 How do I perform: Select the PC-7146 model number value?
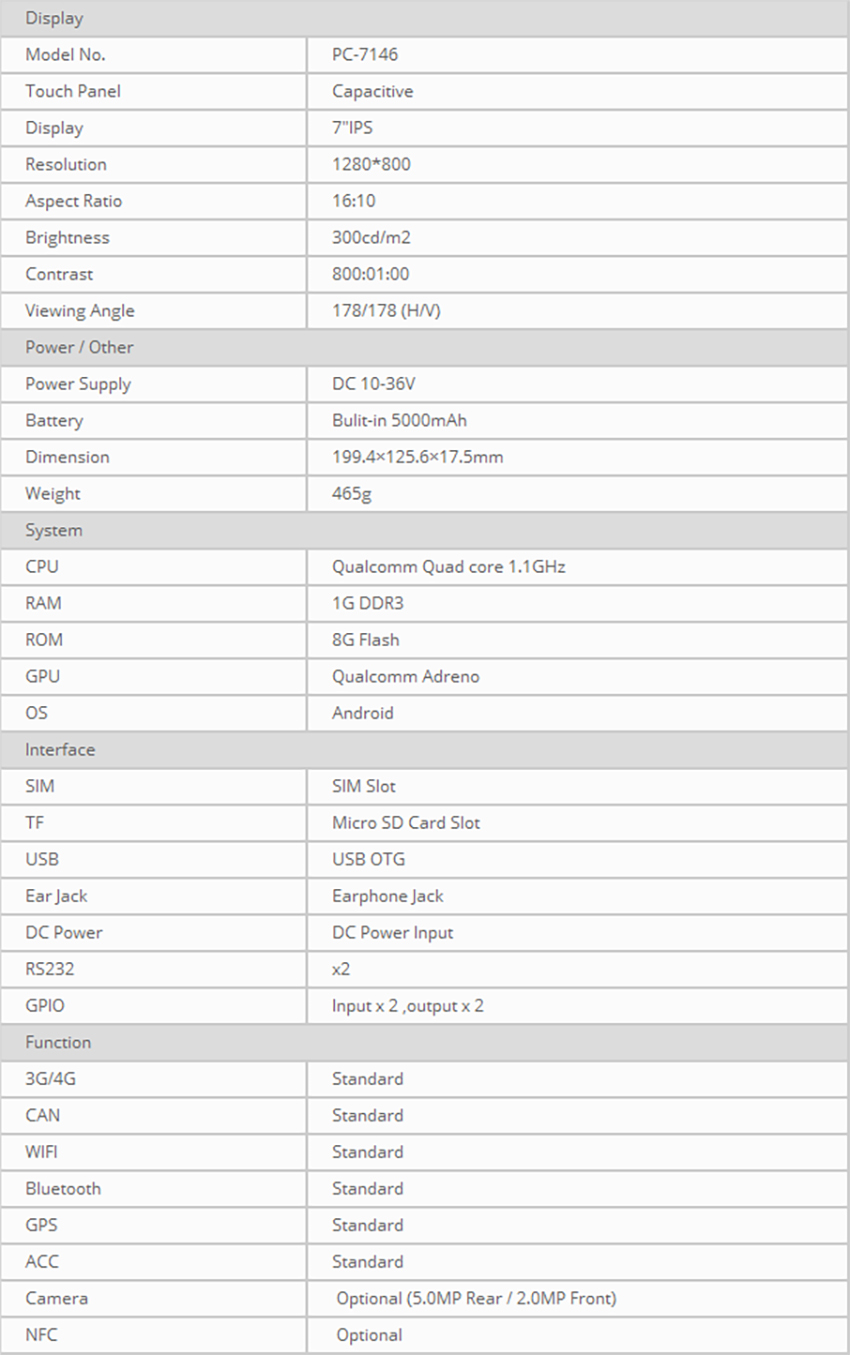(365, 55)
